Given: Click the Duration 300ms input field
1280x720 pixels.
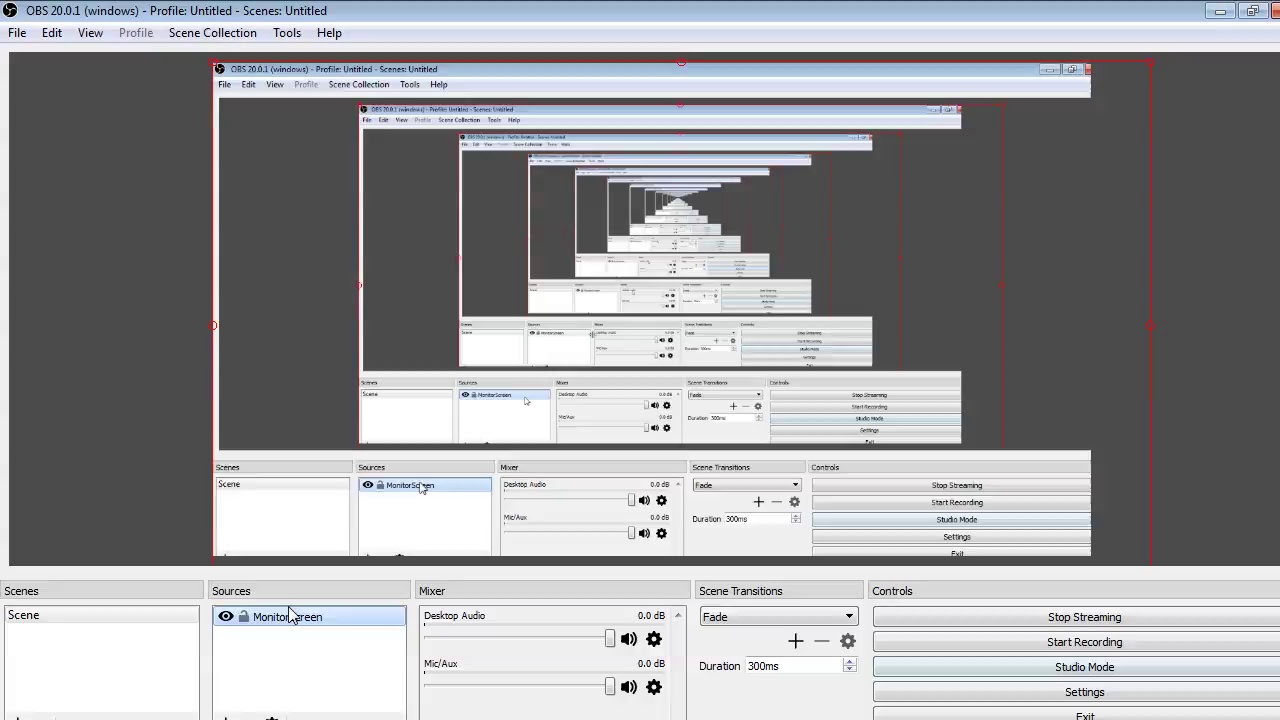Looking at the screenshot, I should click(x=793, y=666).
